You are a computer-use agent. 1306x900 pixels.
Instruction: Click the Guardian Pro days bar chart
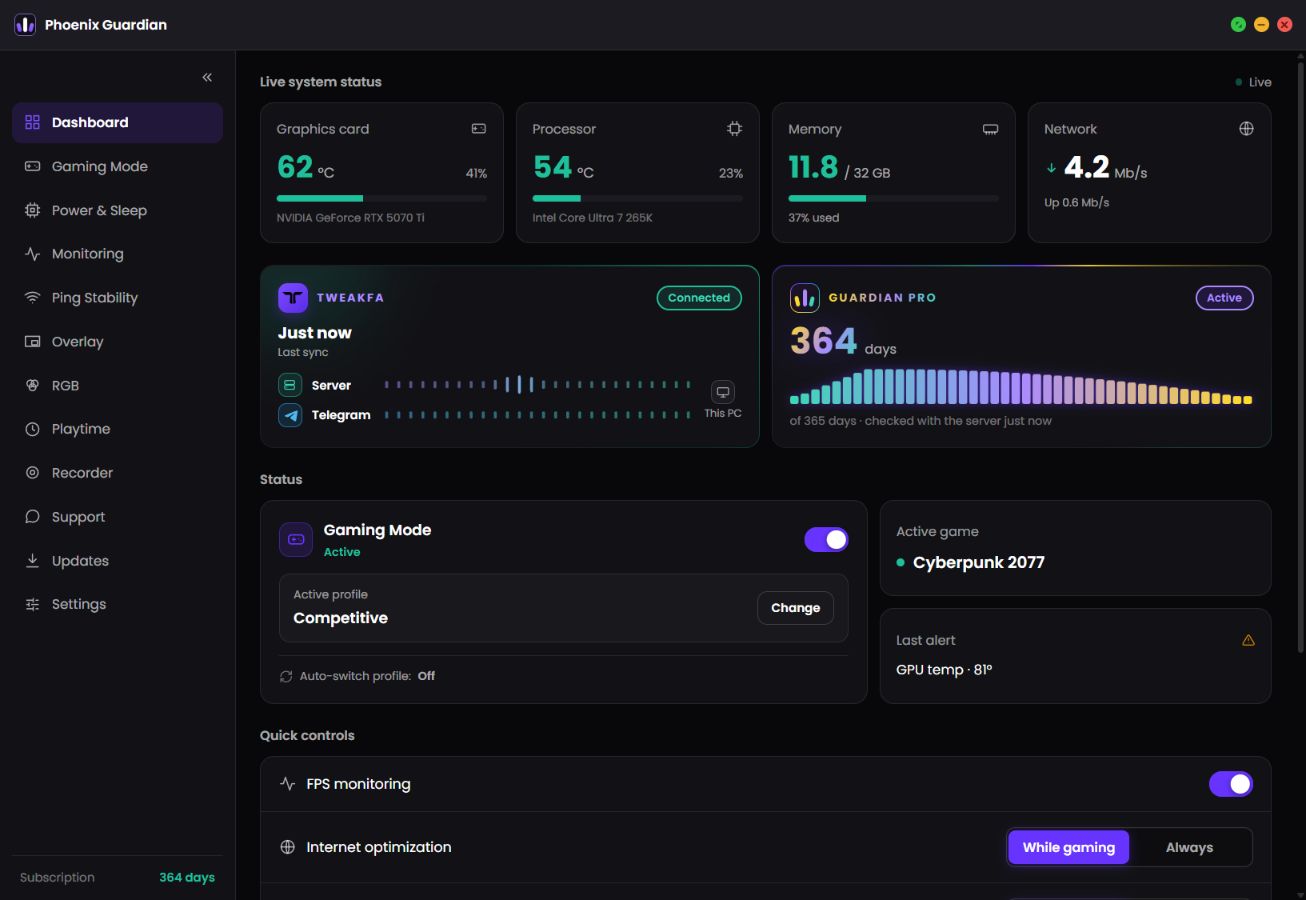click(x=1021, y=386)
